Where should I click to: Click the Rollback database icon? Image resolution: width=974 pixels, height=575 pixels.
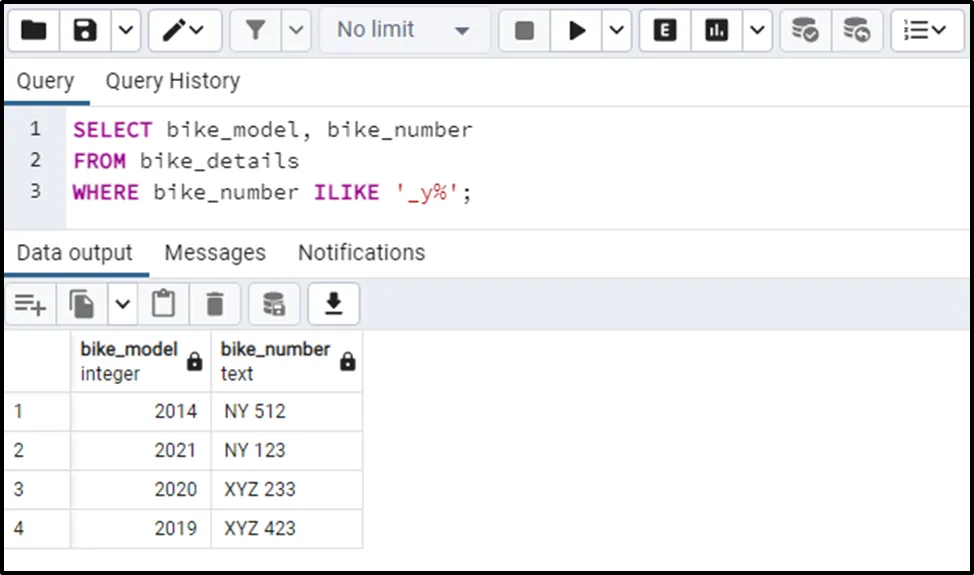857,31
